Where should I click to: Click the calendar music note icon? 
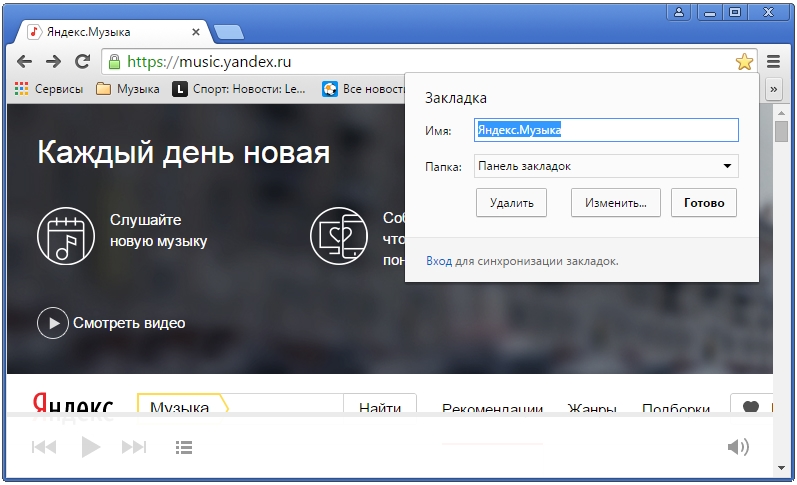click(66, 236)
